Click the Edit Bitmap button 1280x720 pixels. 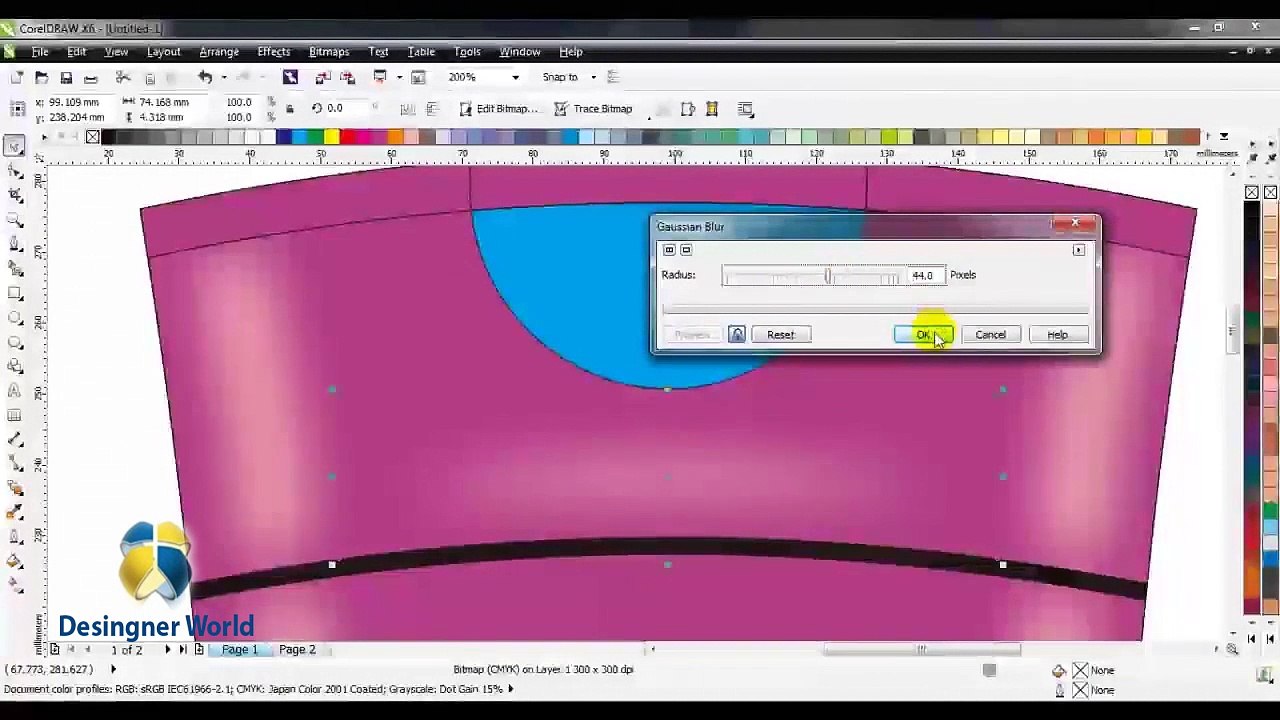(x=498, y=108)
